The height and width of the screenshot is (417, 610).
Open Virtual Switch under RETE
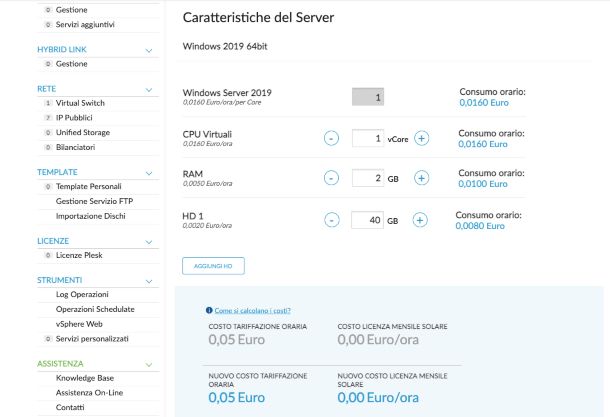pos(80,103)
